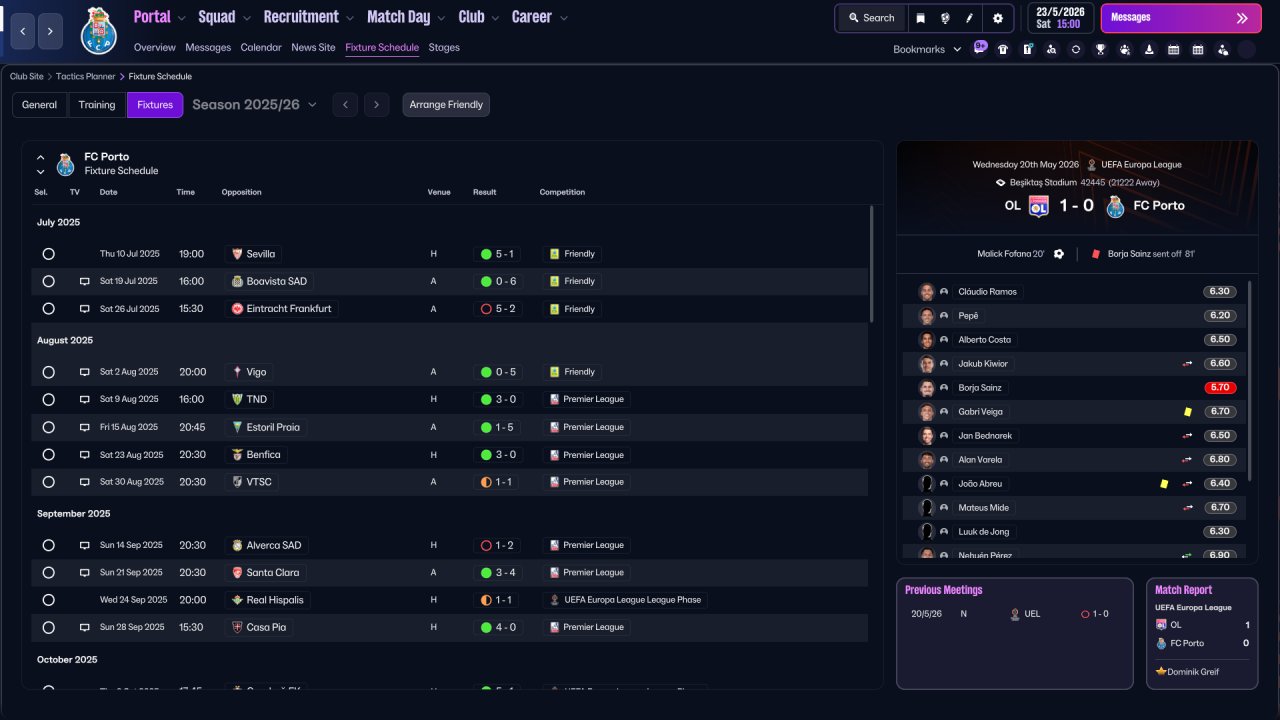Click the Friendly competition icon in the Vigo row
This screenshot has width=1280, height=720.
[x=554, y=372]
